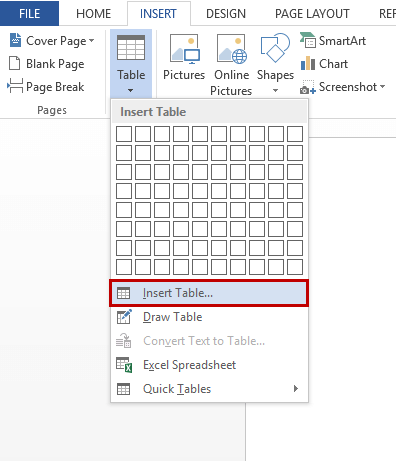Switch to the HOME tab
Screen dimensions: 396x461
[x=93, y=14]
